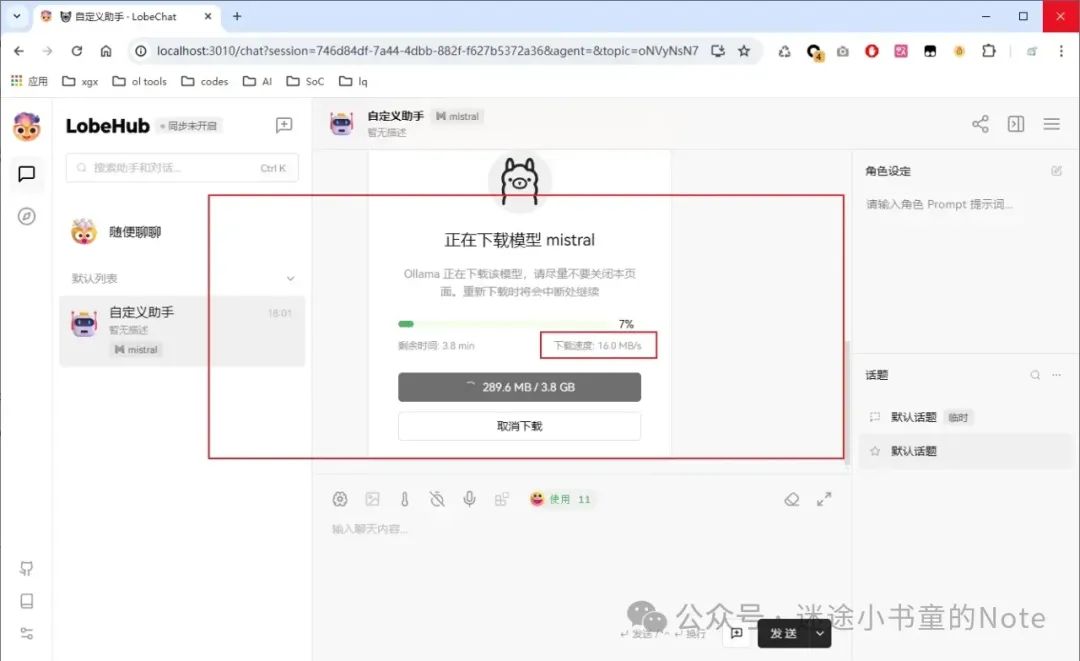This screenshot has width=1080, height=661.
Task: Click the 角色设定 panel heading
Action: tap(888, 171)
